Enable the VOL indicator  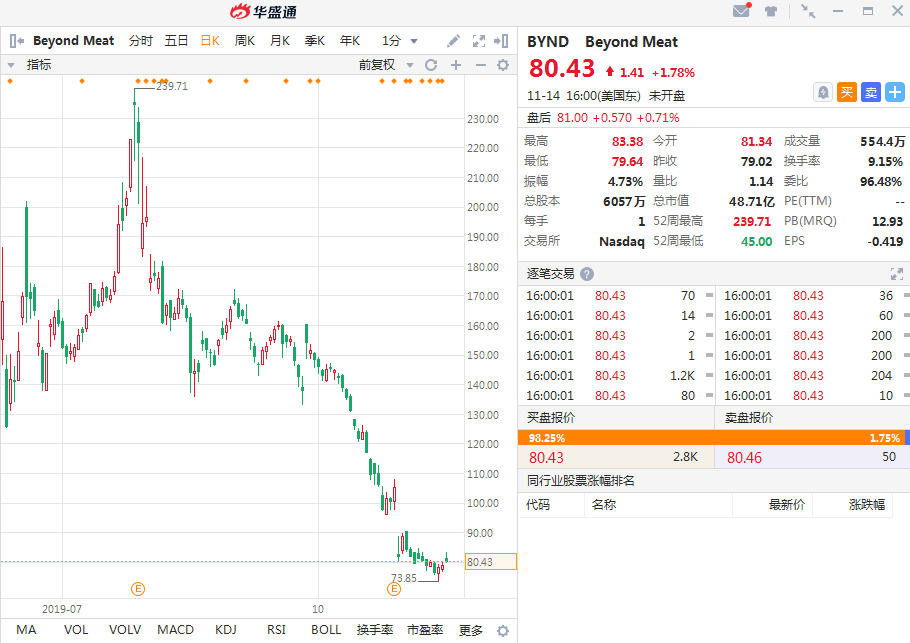click(x=76, y=630)
